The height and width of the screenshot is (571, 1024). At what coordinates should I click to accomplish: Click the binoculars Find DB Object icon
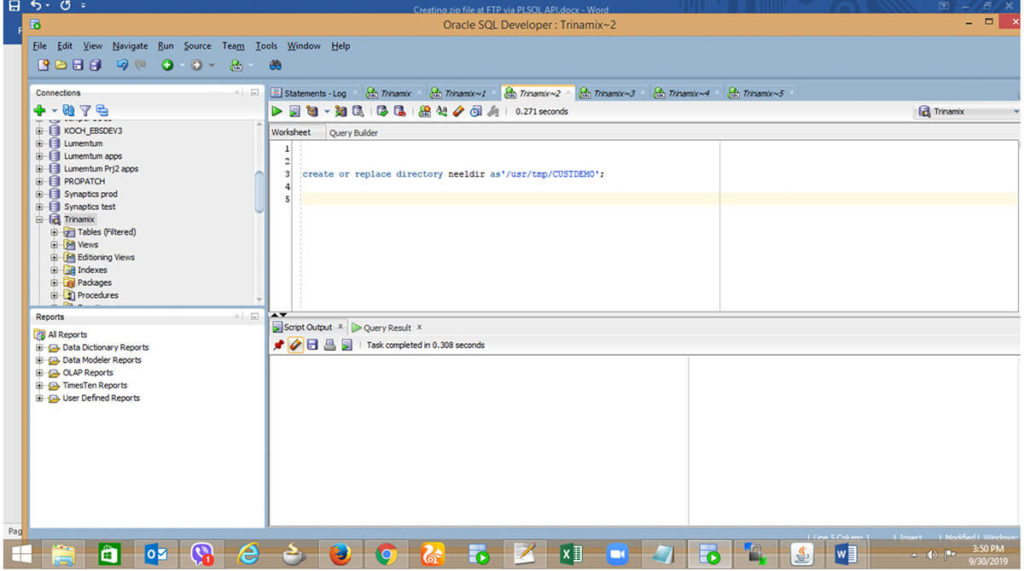[275, 65]
